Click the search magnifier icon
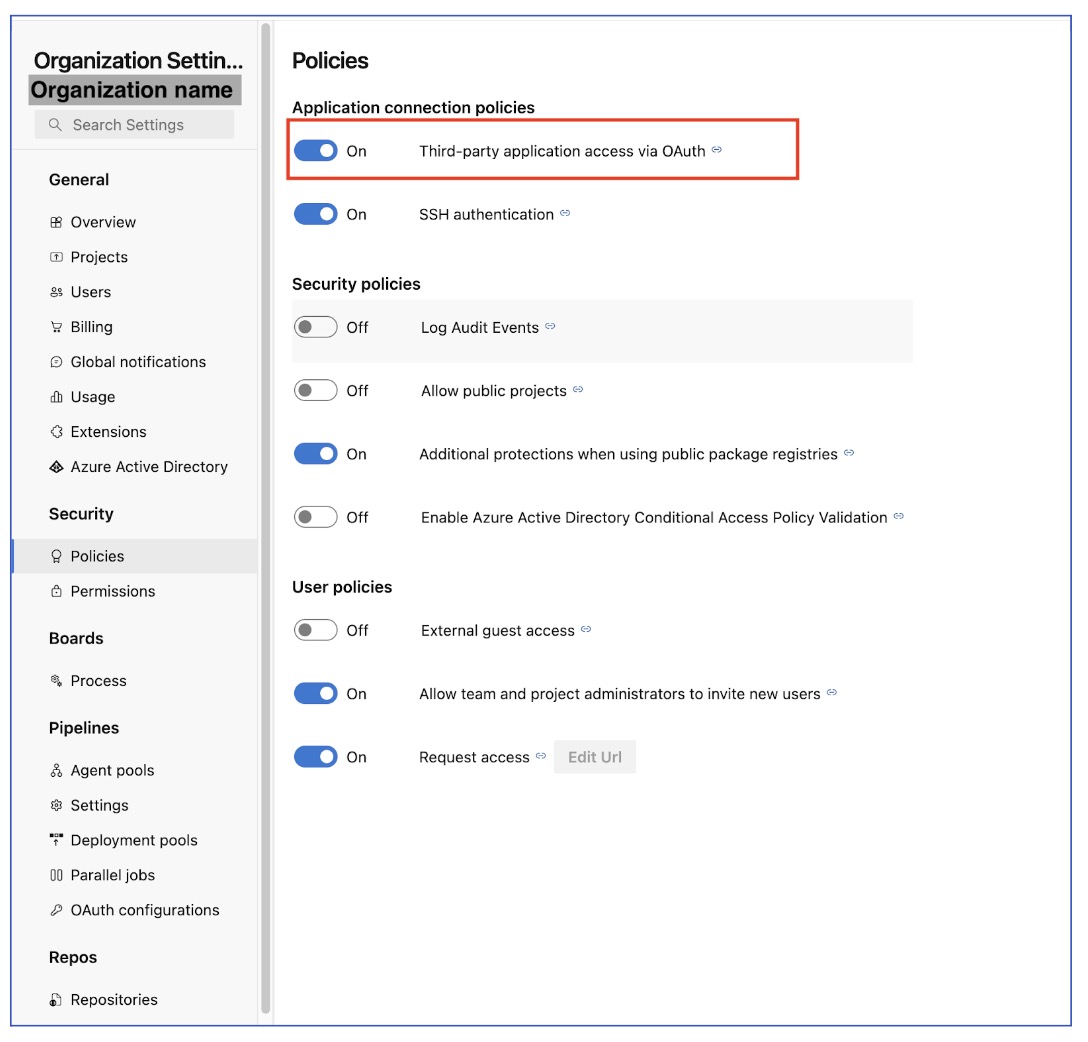The image size is (1088, 1042). [x=55, y=125]
